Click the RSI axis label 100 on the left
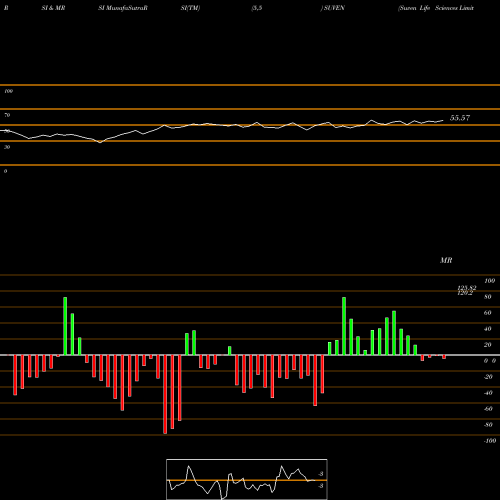The height and width of the screenshot is (500, 500). click(x=8, y=91)
